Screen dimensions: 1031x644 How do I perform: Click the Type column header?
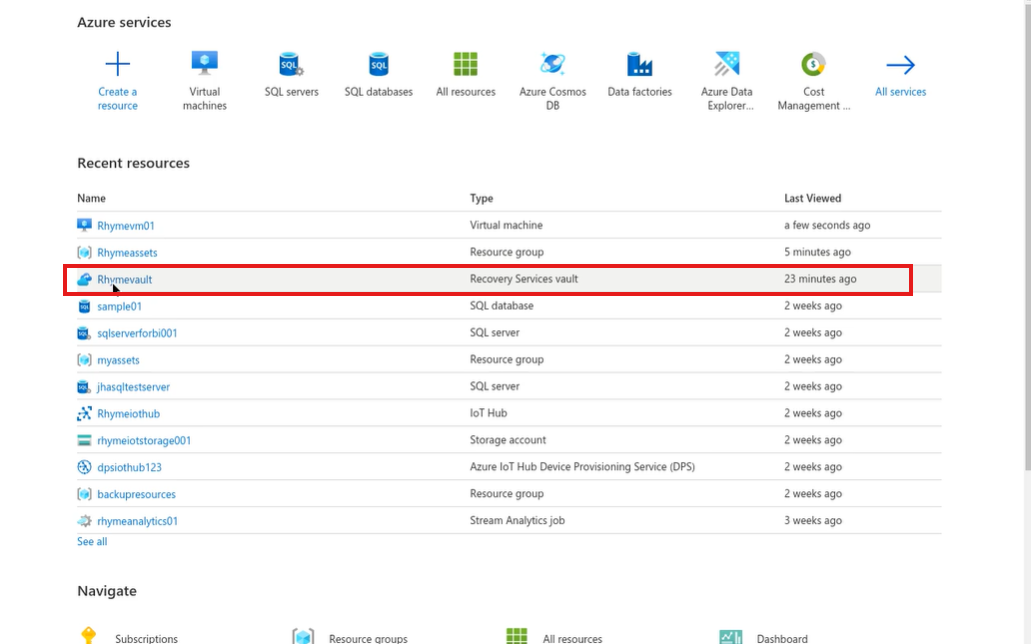pyautogui.click(x=481, y=198)
